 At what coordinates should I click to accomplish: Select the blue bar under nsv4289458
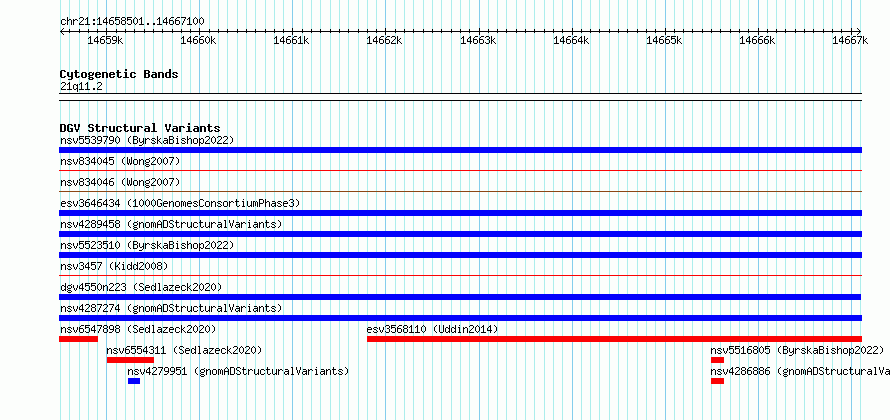[x=460, y=234]
